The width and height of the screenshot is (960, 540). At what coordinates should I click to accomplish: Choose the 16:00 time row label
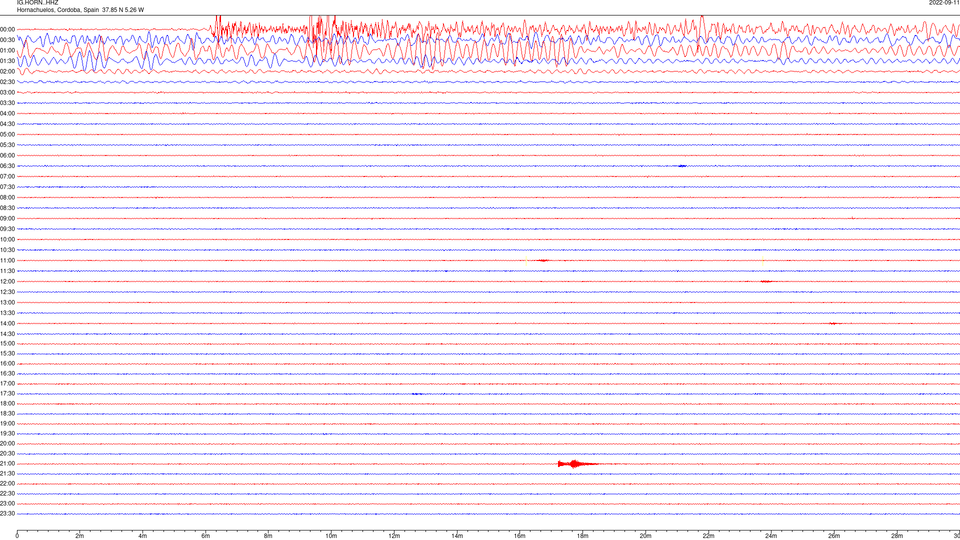pyautogui.click(x=7, y=364)
